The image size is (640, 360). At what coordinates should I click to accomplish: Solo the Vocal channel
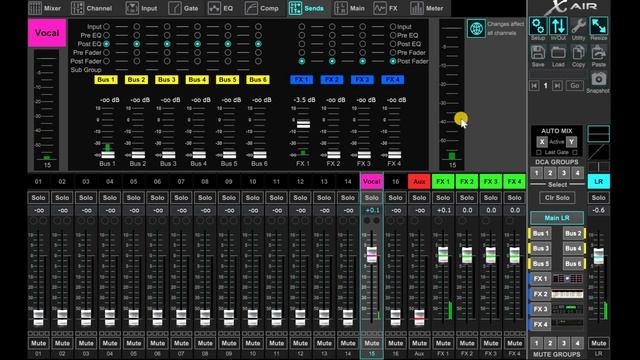tap(371, 198)
